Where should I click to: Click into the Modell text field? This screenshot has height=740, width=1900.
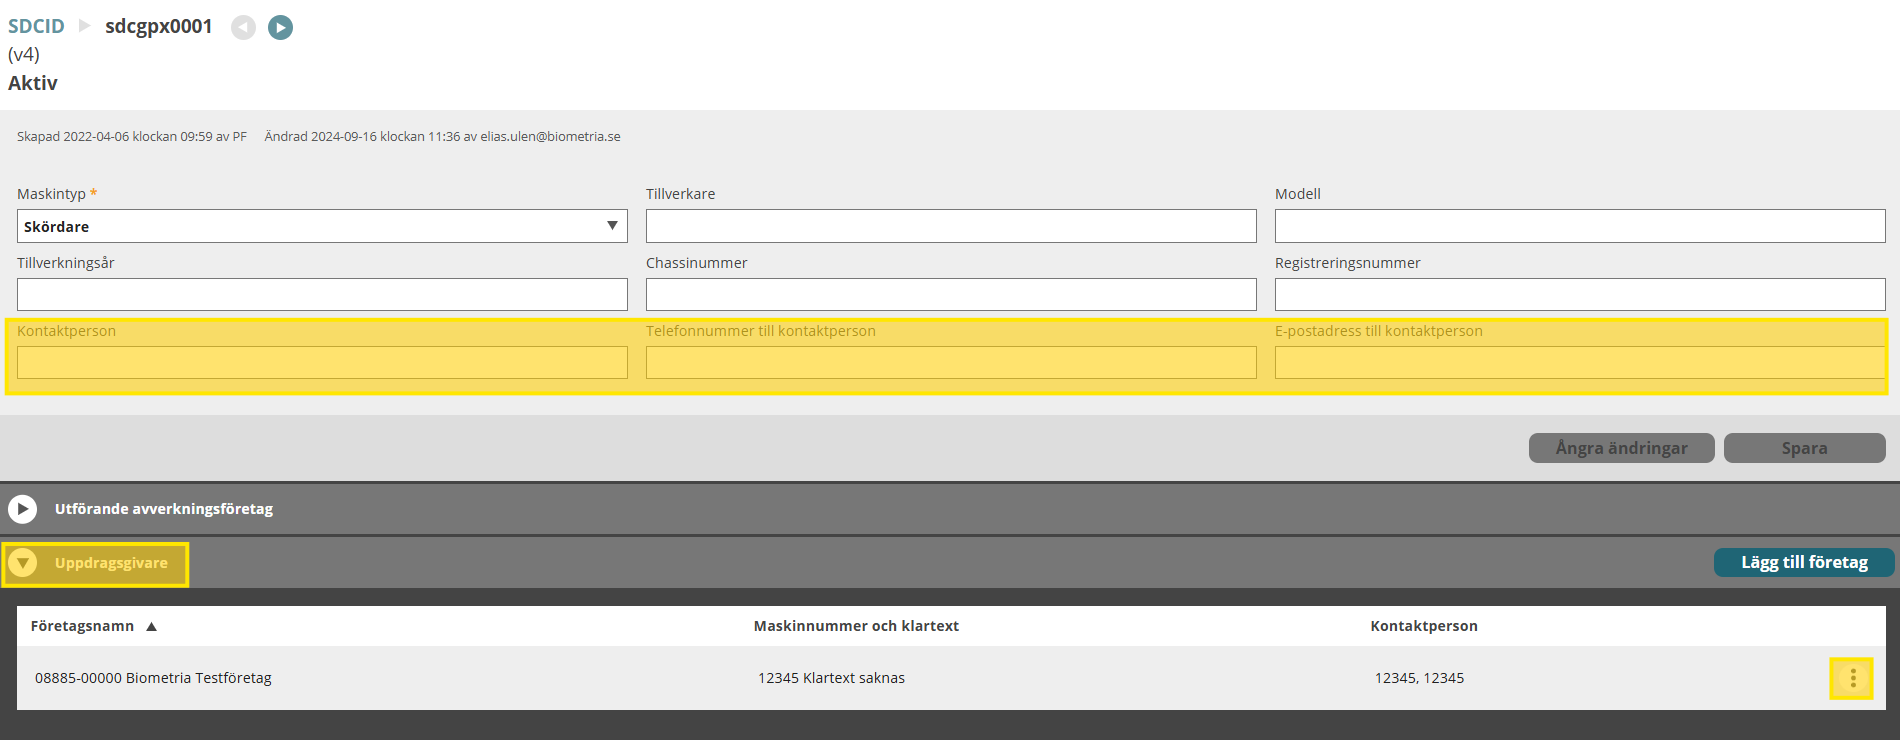click(1580, 226)
